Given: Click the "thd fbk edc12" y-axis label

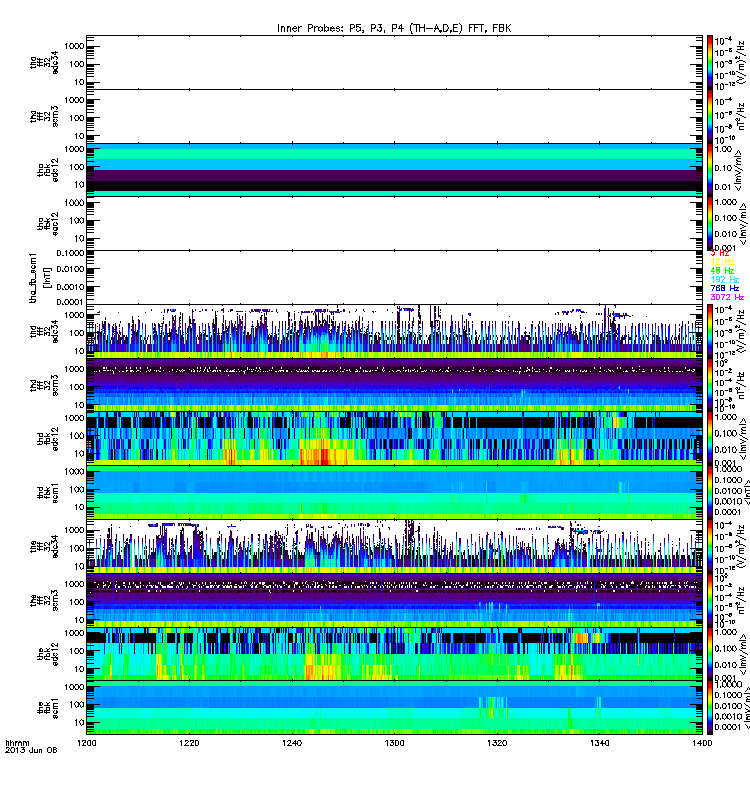Looking at the screenshot, I should click(x=48, y=439).
